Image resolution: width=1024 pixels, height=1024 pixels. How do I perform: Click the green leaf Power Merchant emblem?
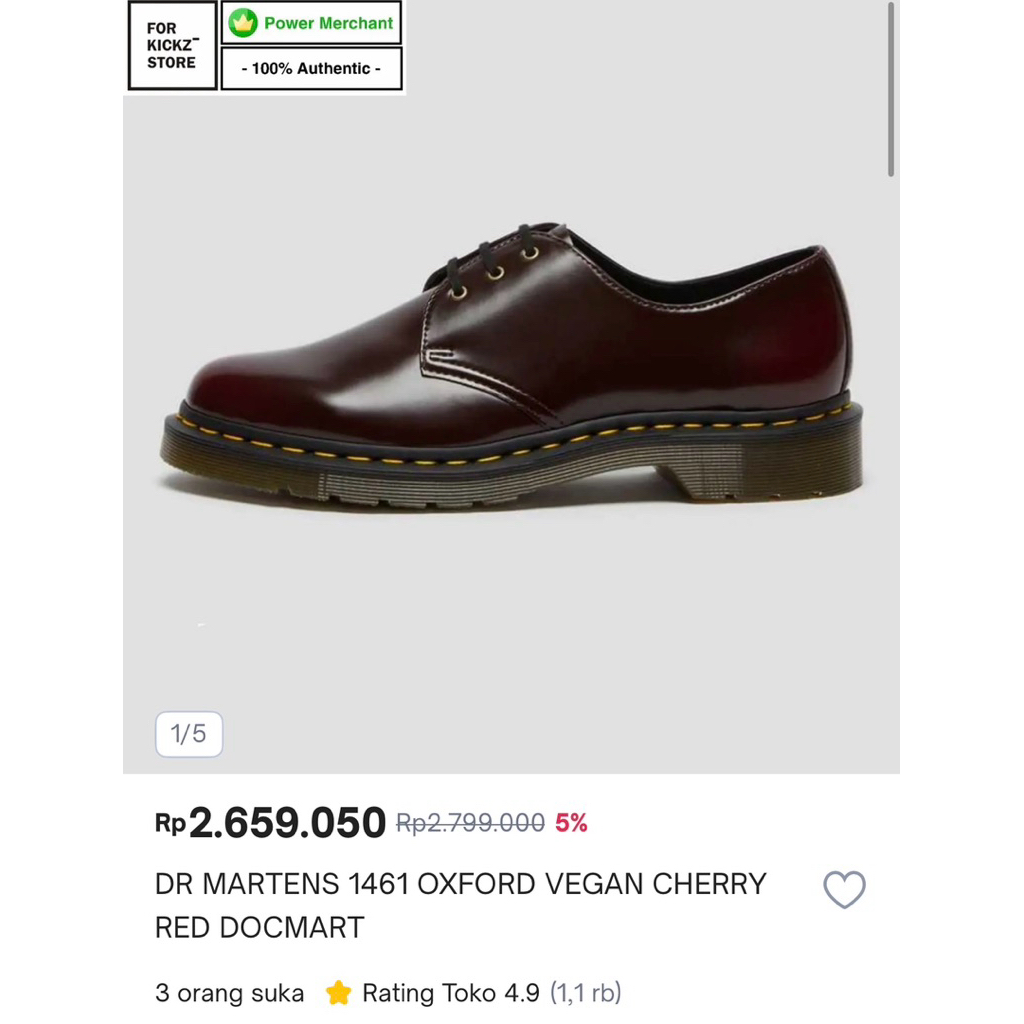point(241,22)
